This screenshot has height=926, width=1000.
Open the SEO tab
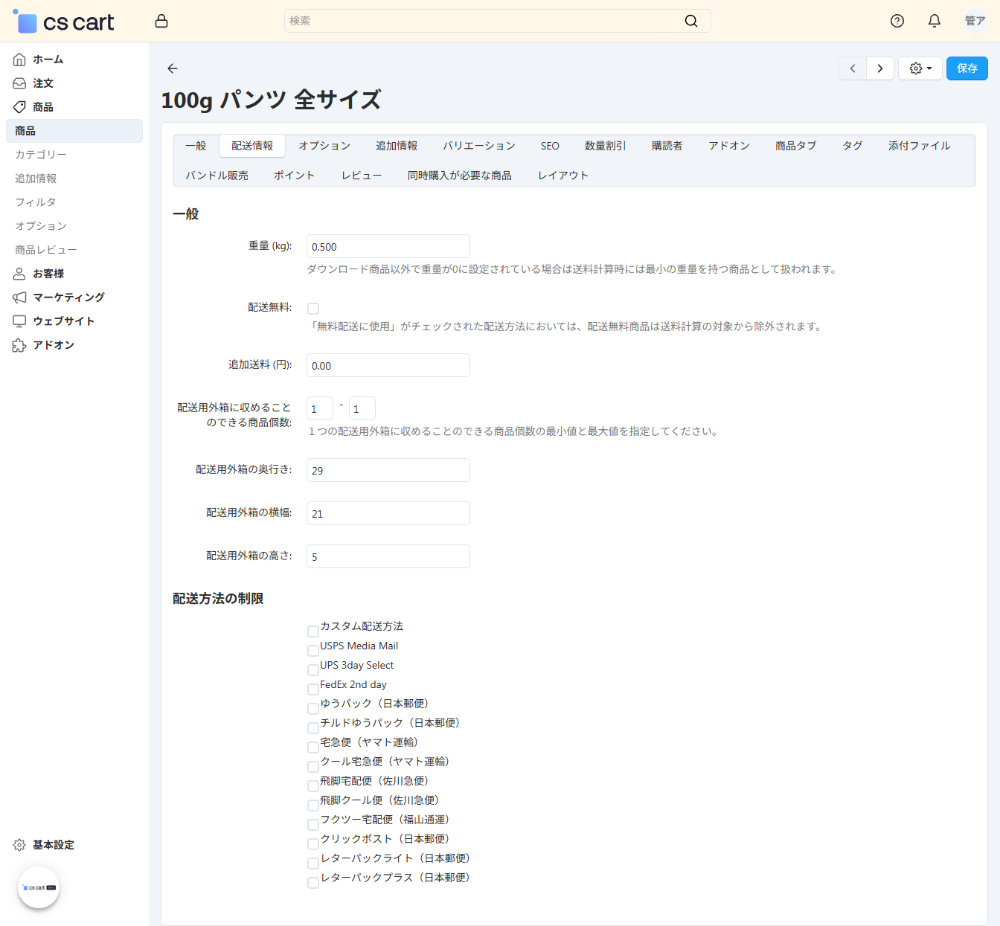coord(550,146)
